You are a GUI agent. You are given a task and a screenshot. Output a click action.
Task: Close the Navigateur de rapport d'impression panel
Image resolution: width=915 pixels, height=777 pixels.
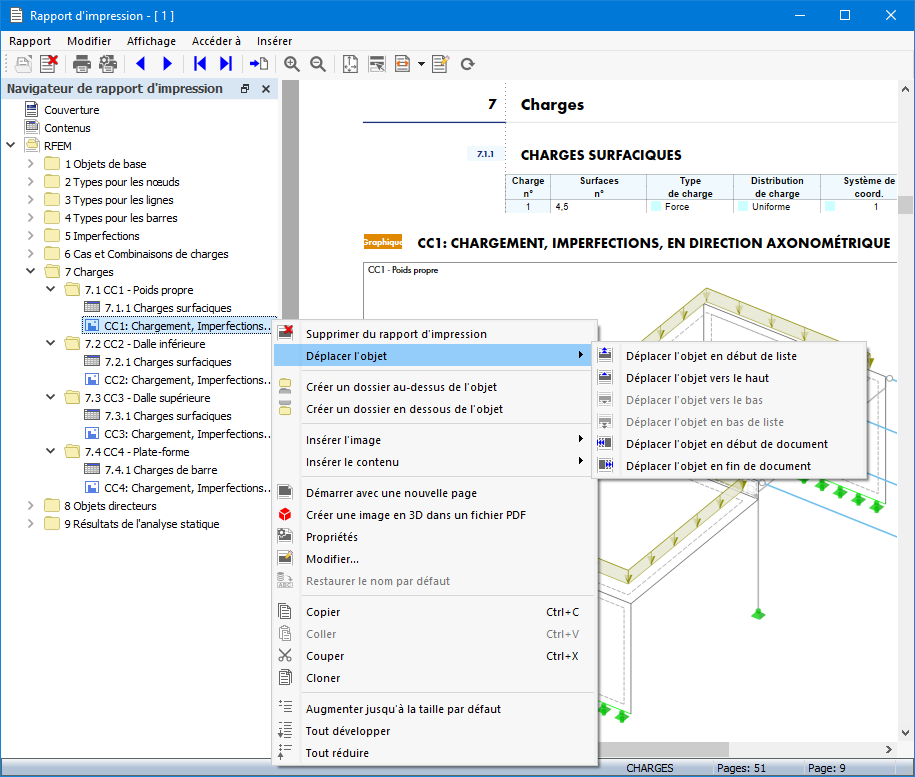click(x=266, y=89)
